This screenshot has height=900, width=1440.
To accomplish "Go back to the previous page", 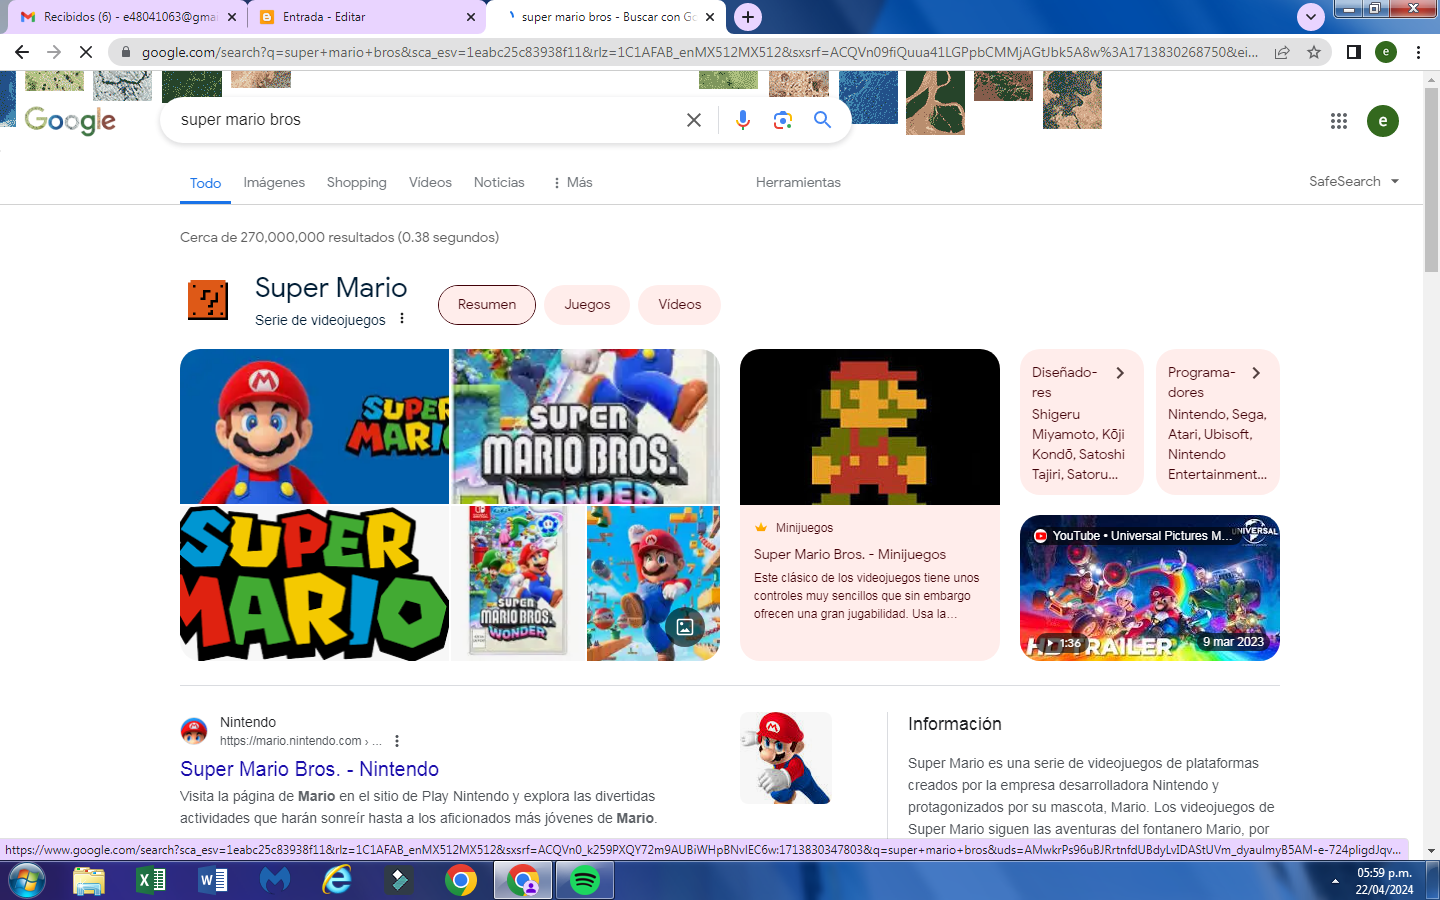I will click(x=22, y=52).
